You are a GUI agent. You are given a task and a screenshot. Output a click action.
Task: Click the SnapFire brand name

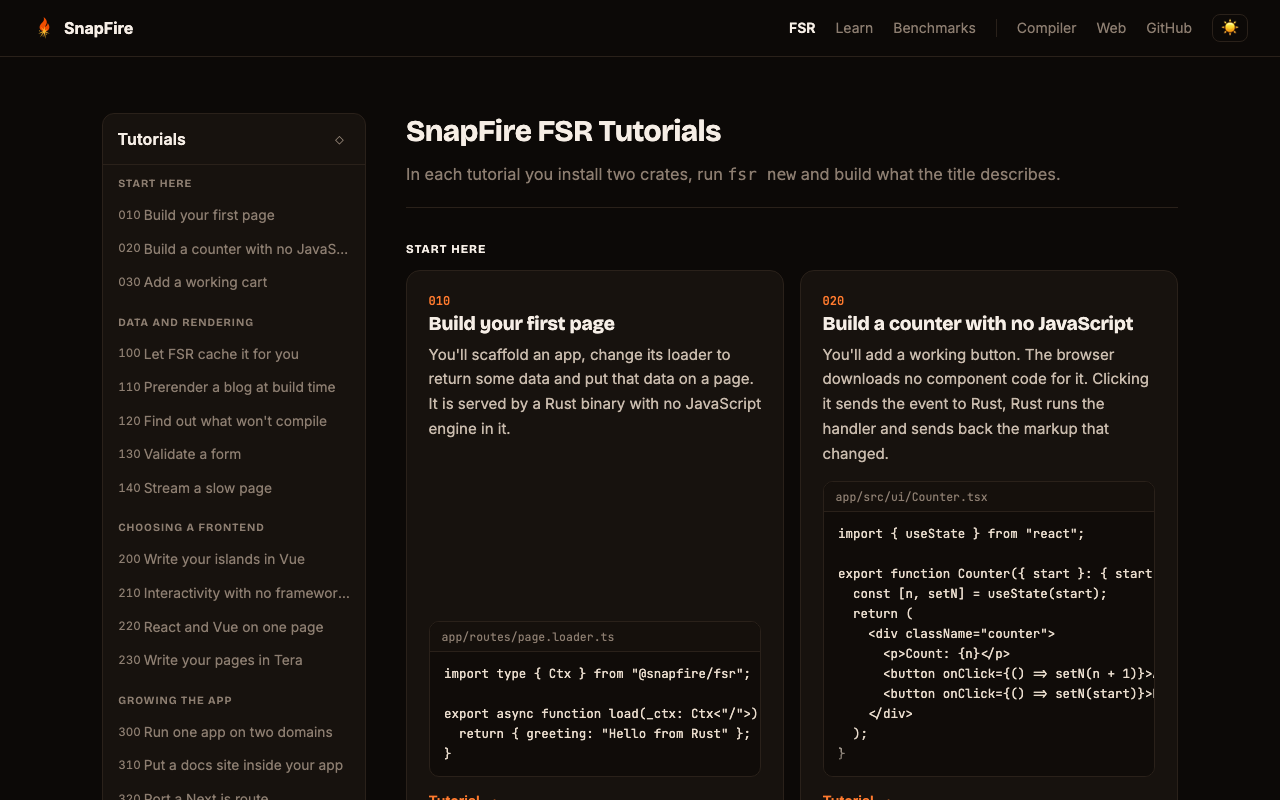click(98, 28)
